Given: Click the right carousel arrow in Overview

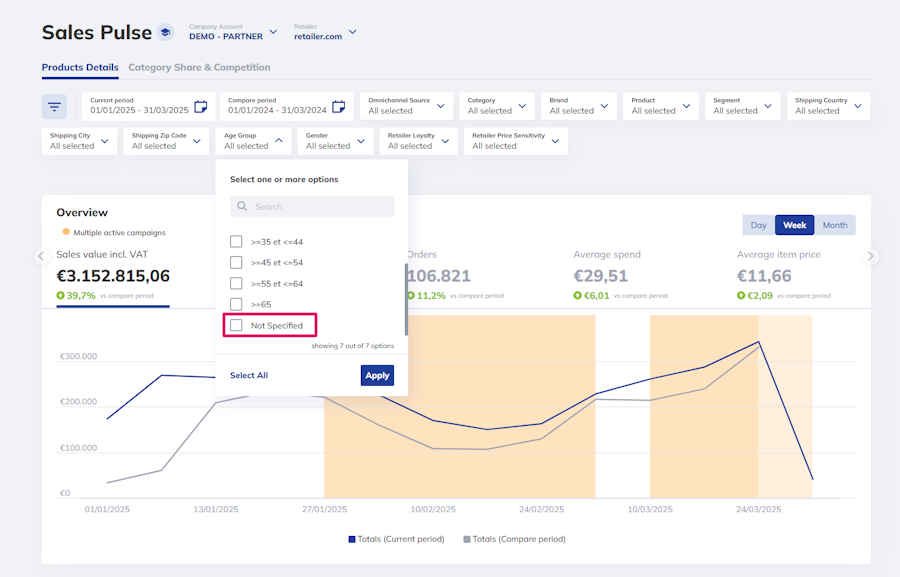Looking at the screenshot, I should click(x=870, y=256).
